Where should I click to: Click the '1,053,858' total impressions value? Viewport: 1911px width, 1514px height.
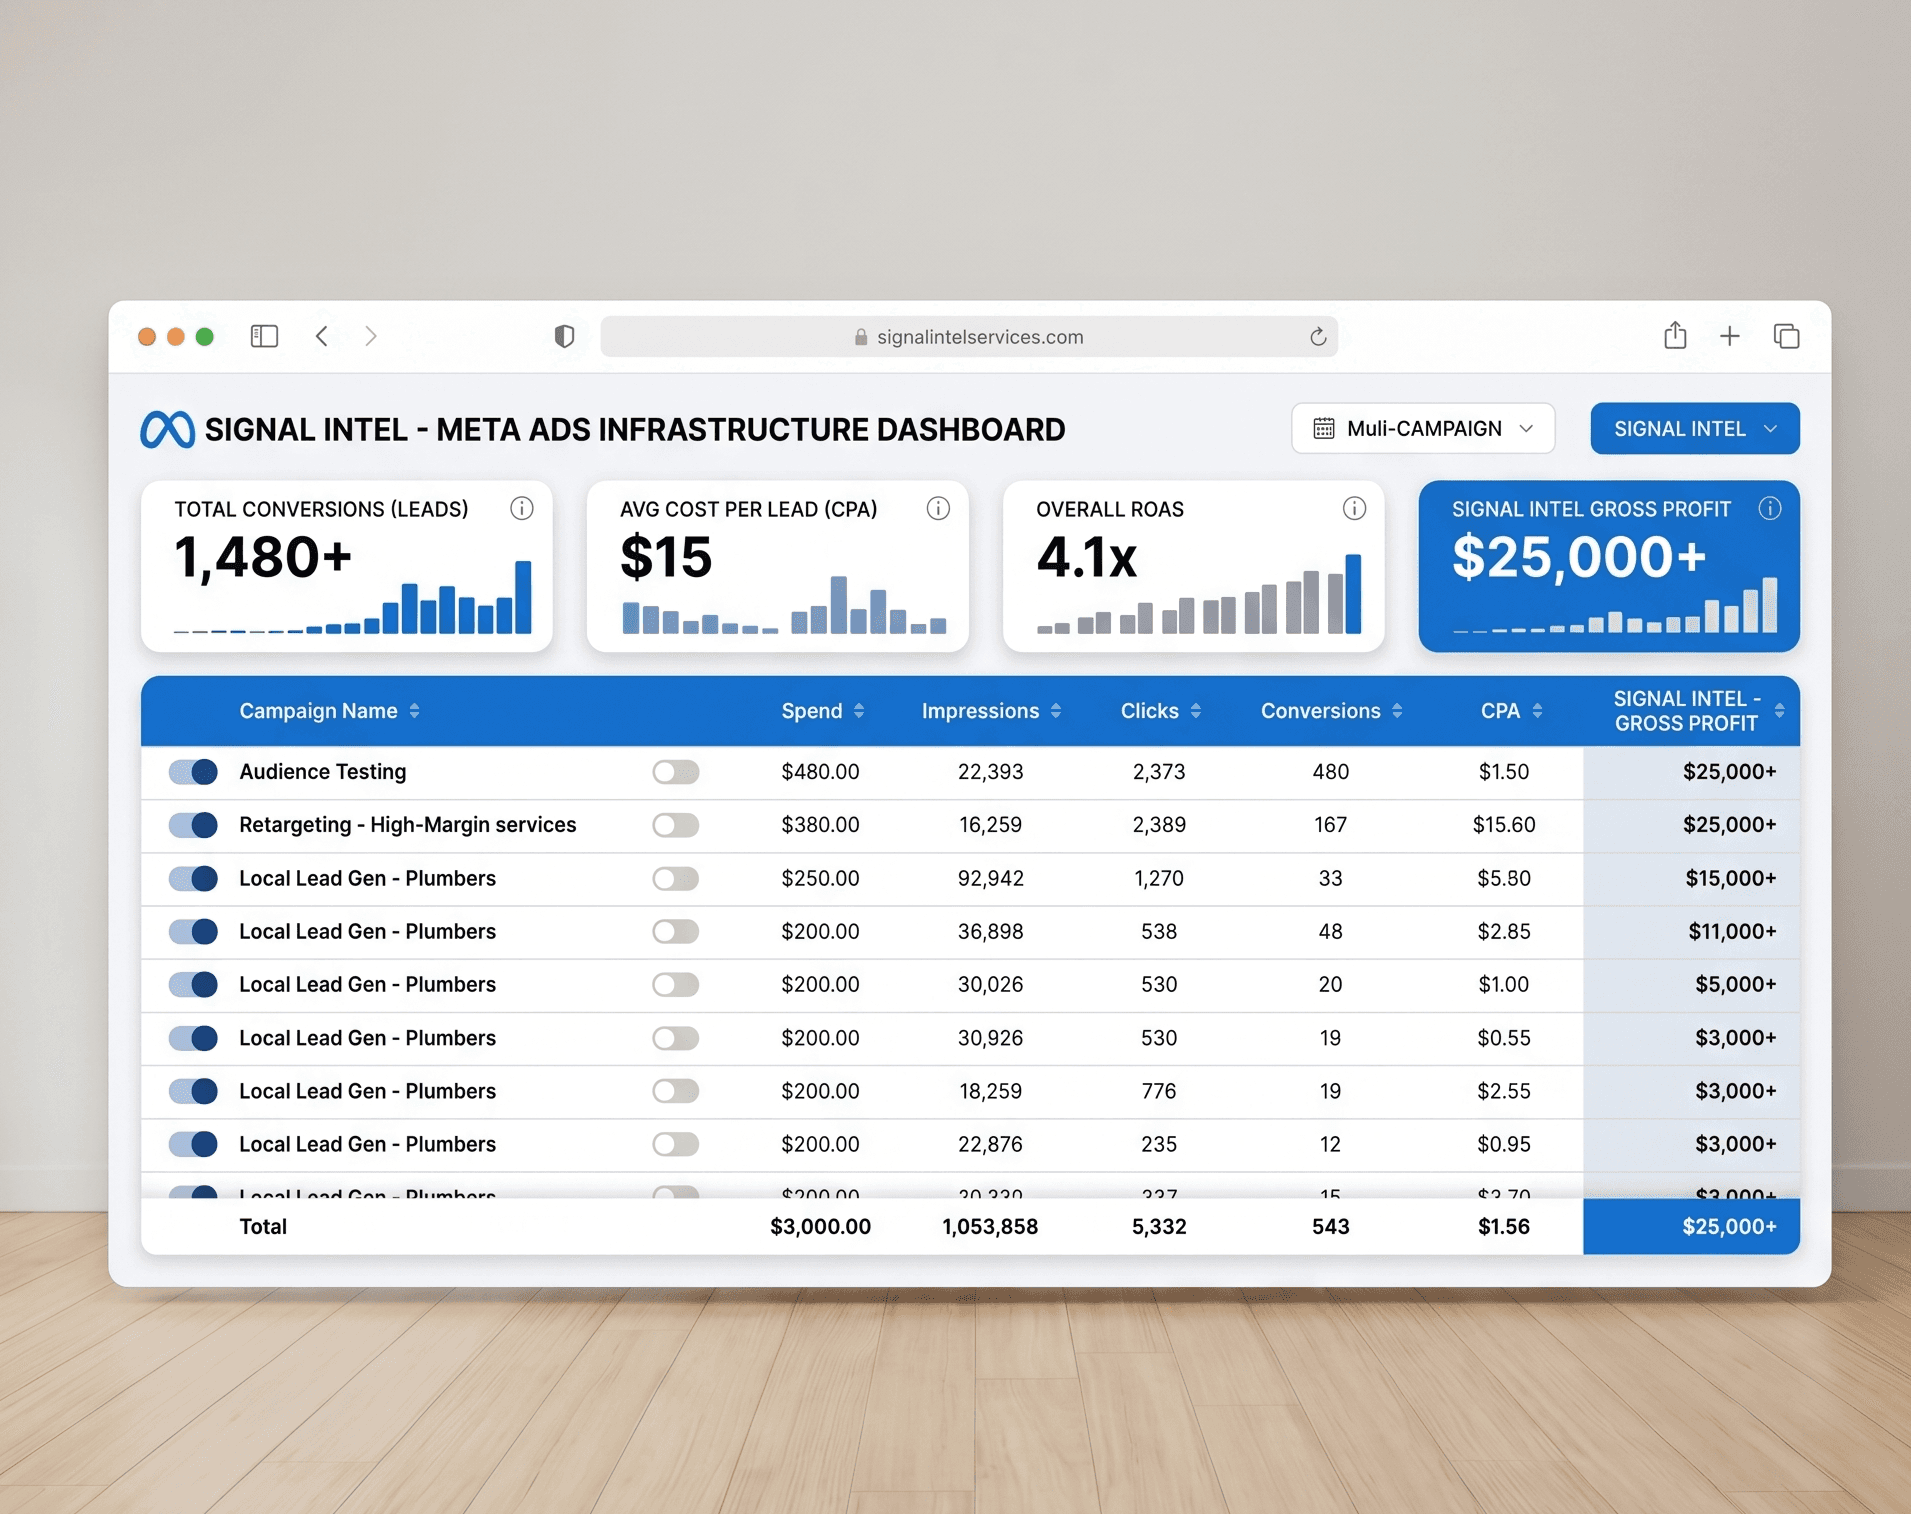coord(990,1227)
